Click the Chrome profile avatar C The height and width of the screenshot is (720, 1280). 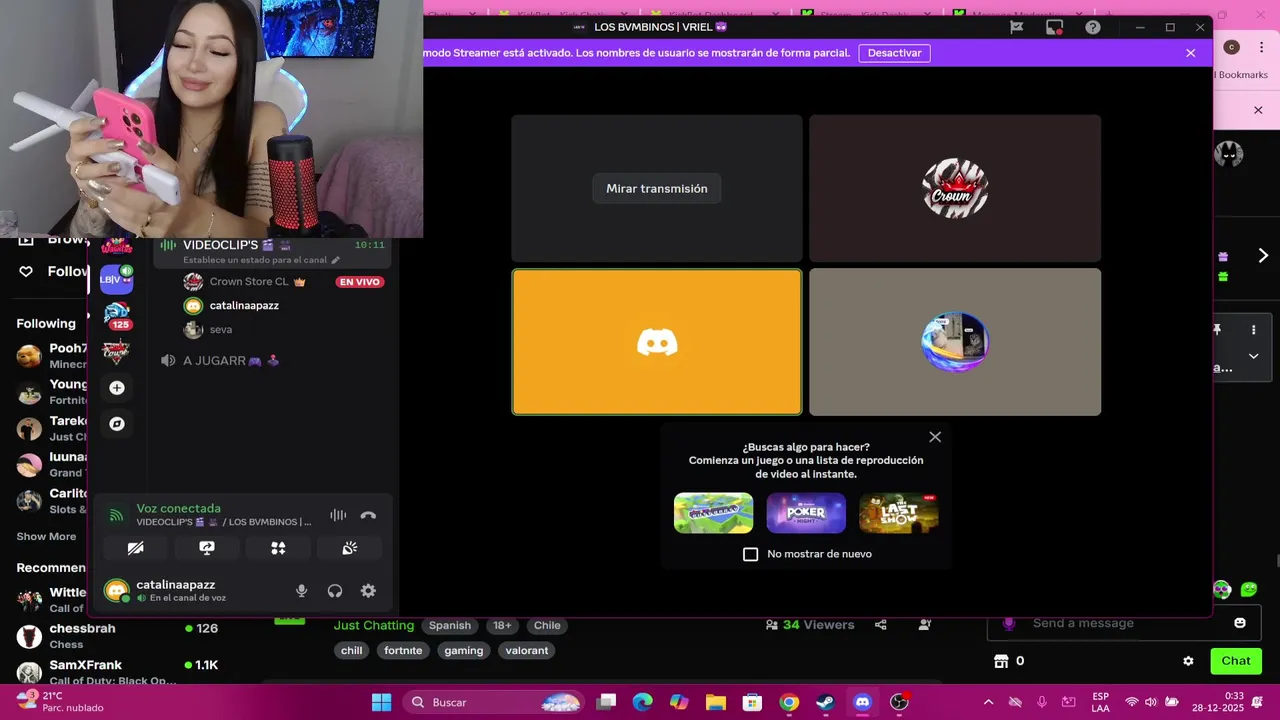1232,47
